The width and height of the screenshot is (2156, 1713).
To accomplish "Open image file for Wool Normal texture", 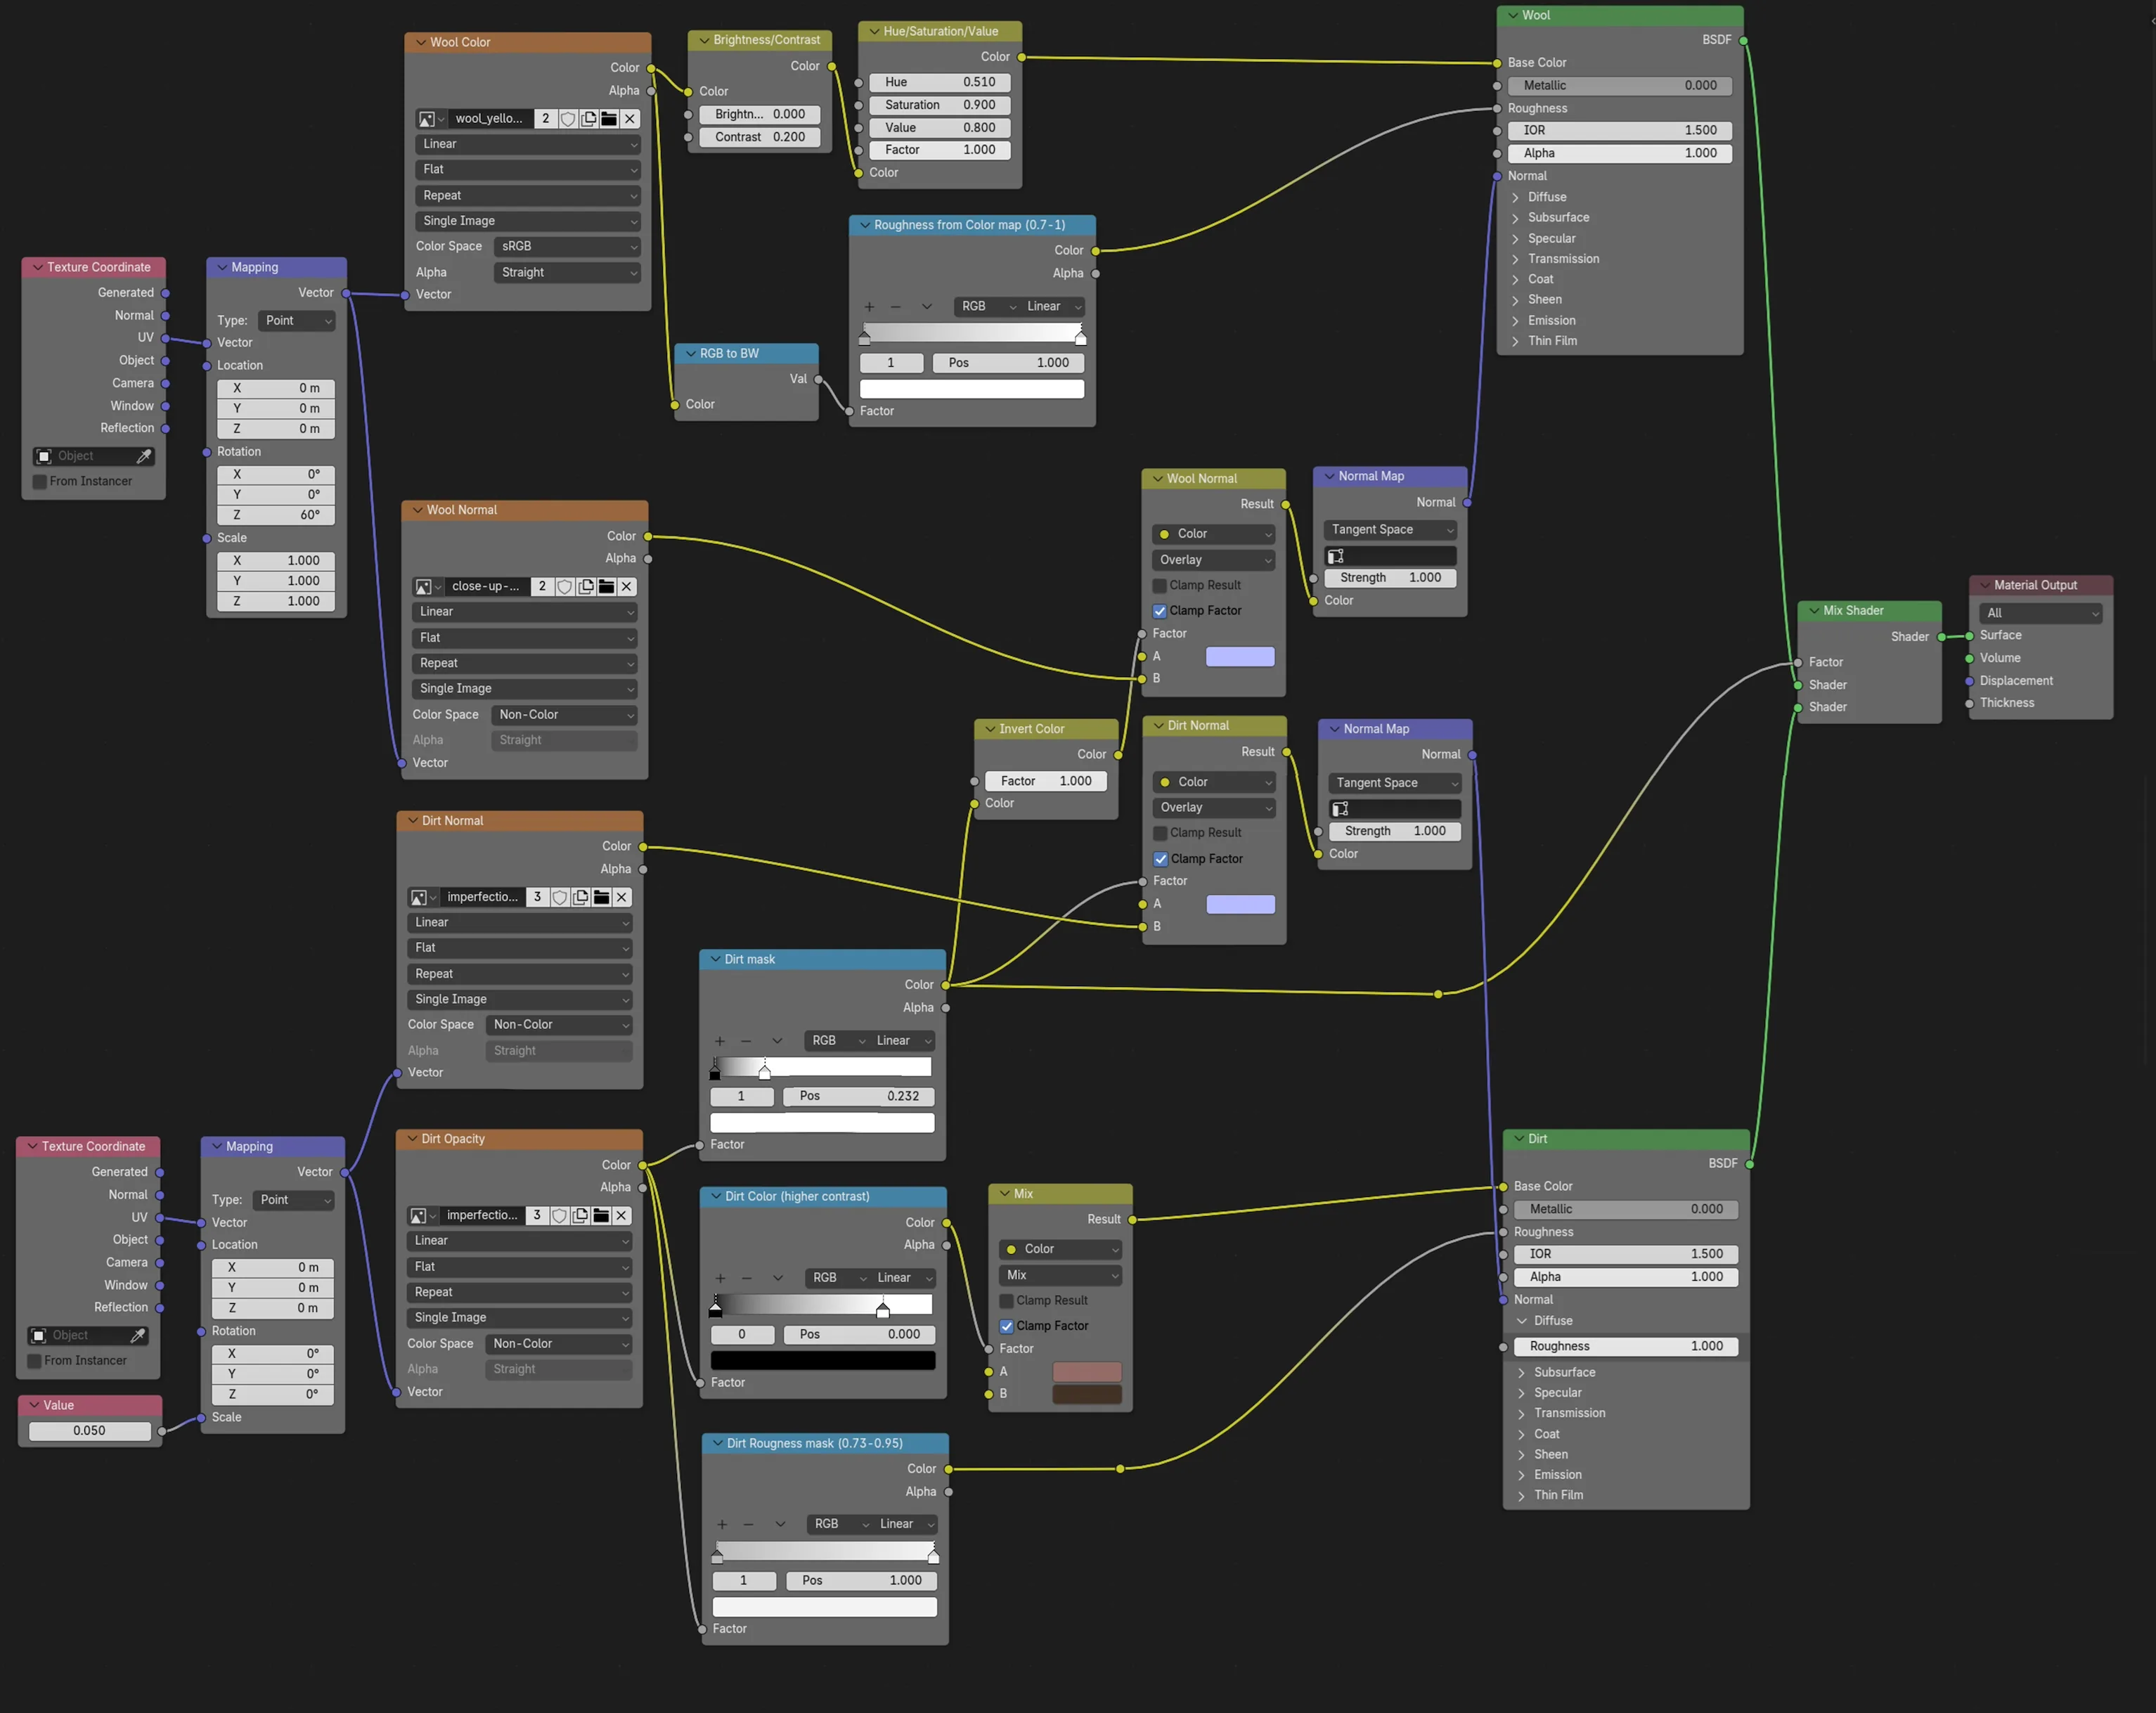I will click(x=606, y=586).
